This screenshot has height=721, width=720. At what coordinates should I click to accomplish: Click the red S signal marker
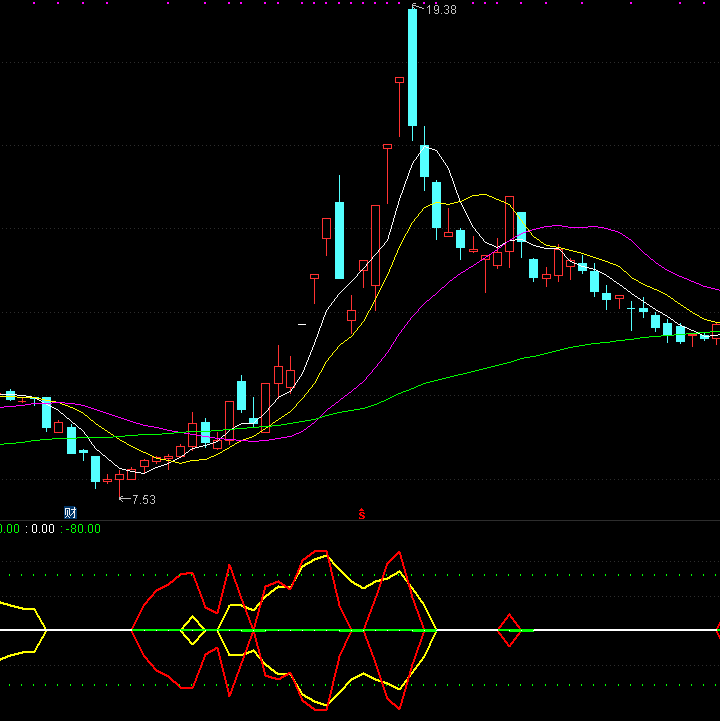pos(362,514)
